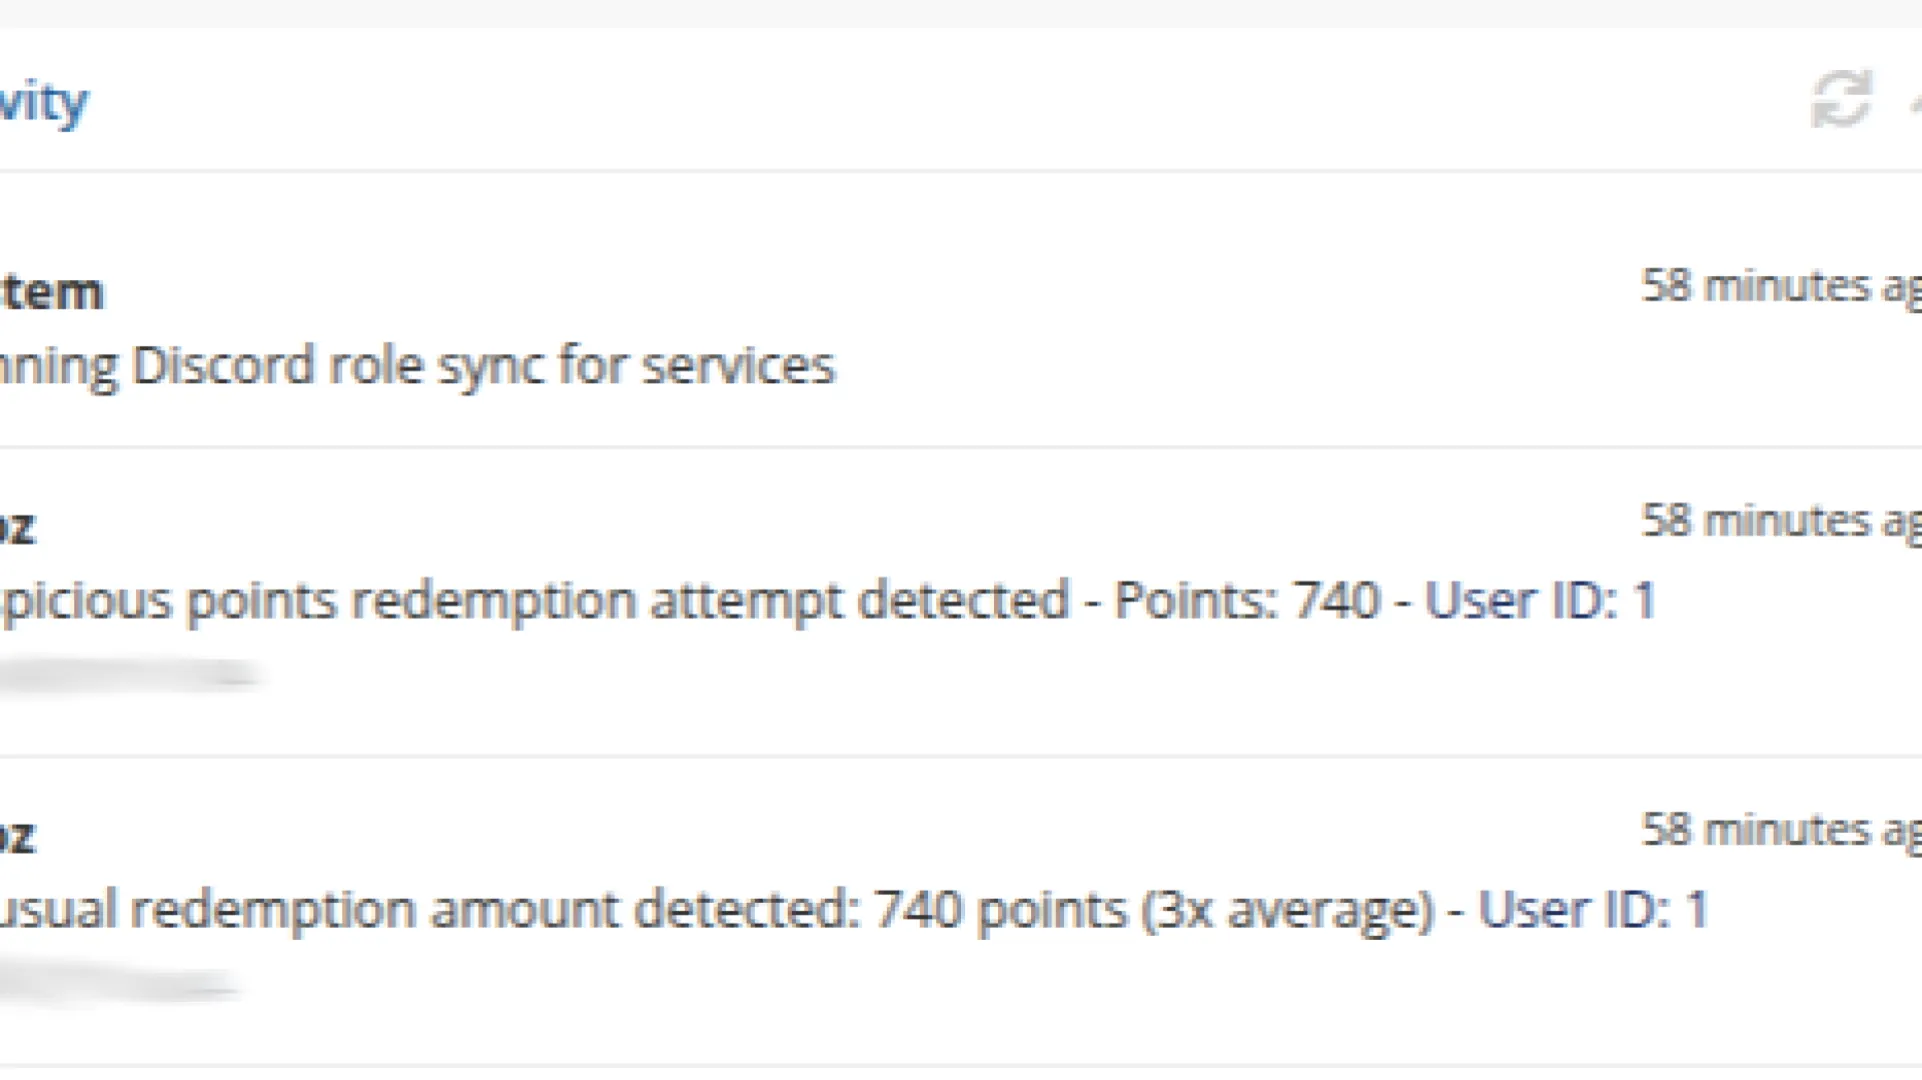This screenshot has height=1080, width=1922.
Task: Click the unusual redemption amount detected message
Action: 430,910
